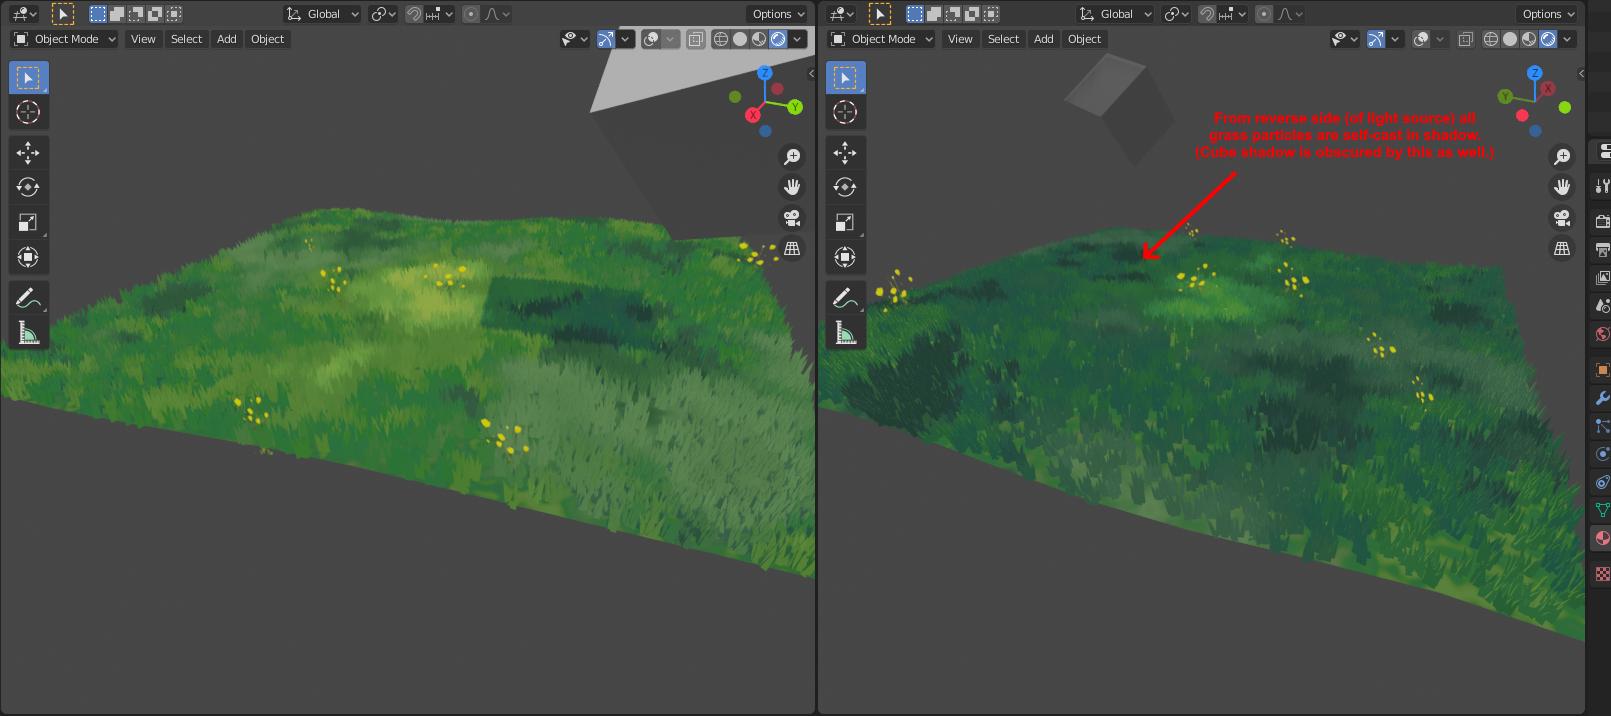
Task: Click zoom magnifier icon in right viewport
Action: pos(1561,157)
